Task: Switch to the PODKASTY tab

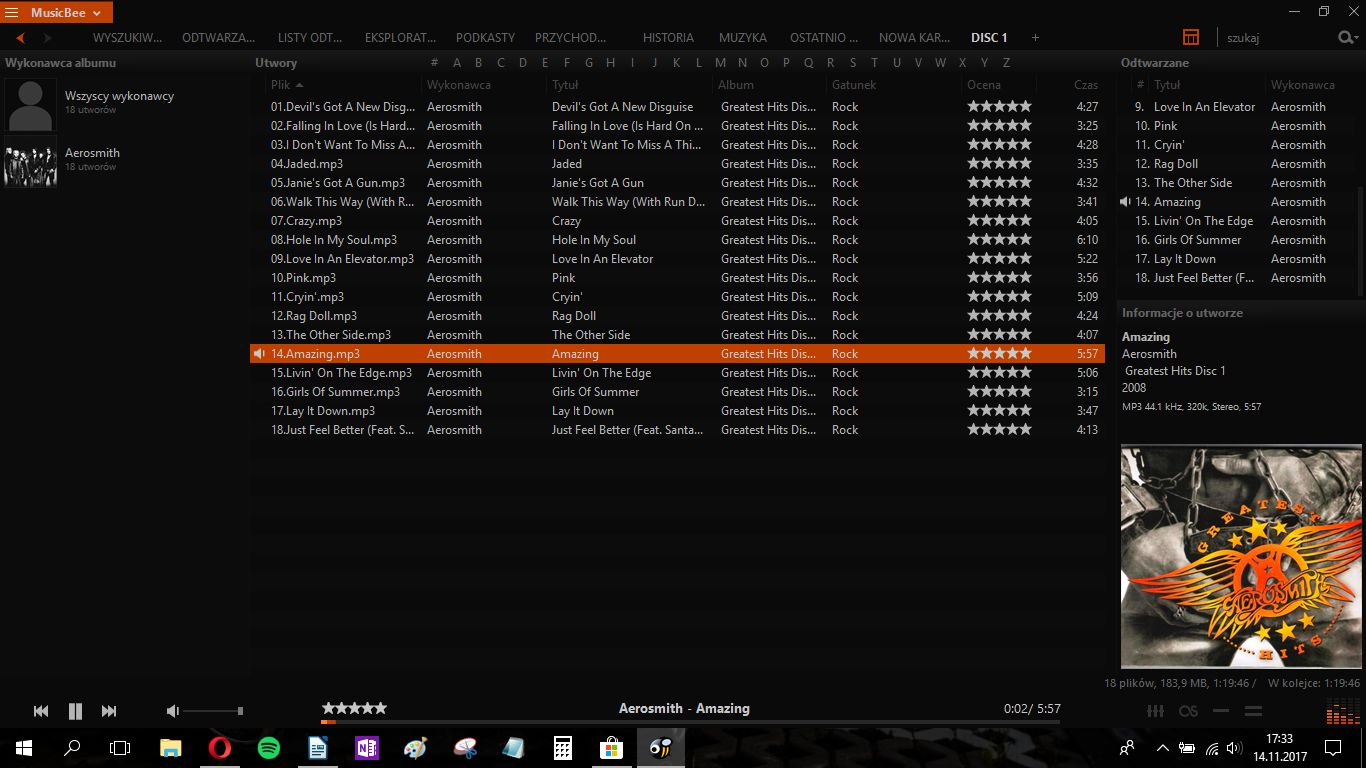Action: [485, 38]
